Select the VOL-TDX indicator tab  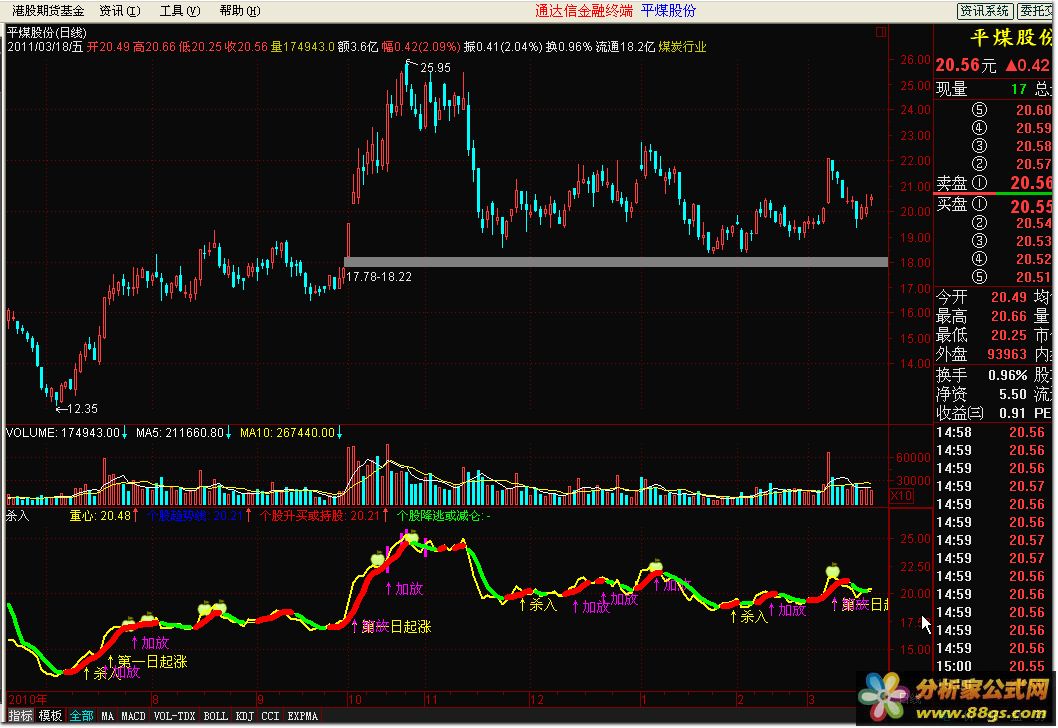click(x=175, y=716)
